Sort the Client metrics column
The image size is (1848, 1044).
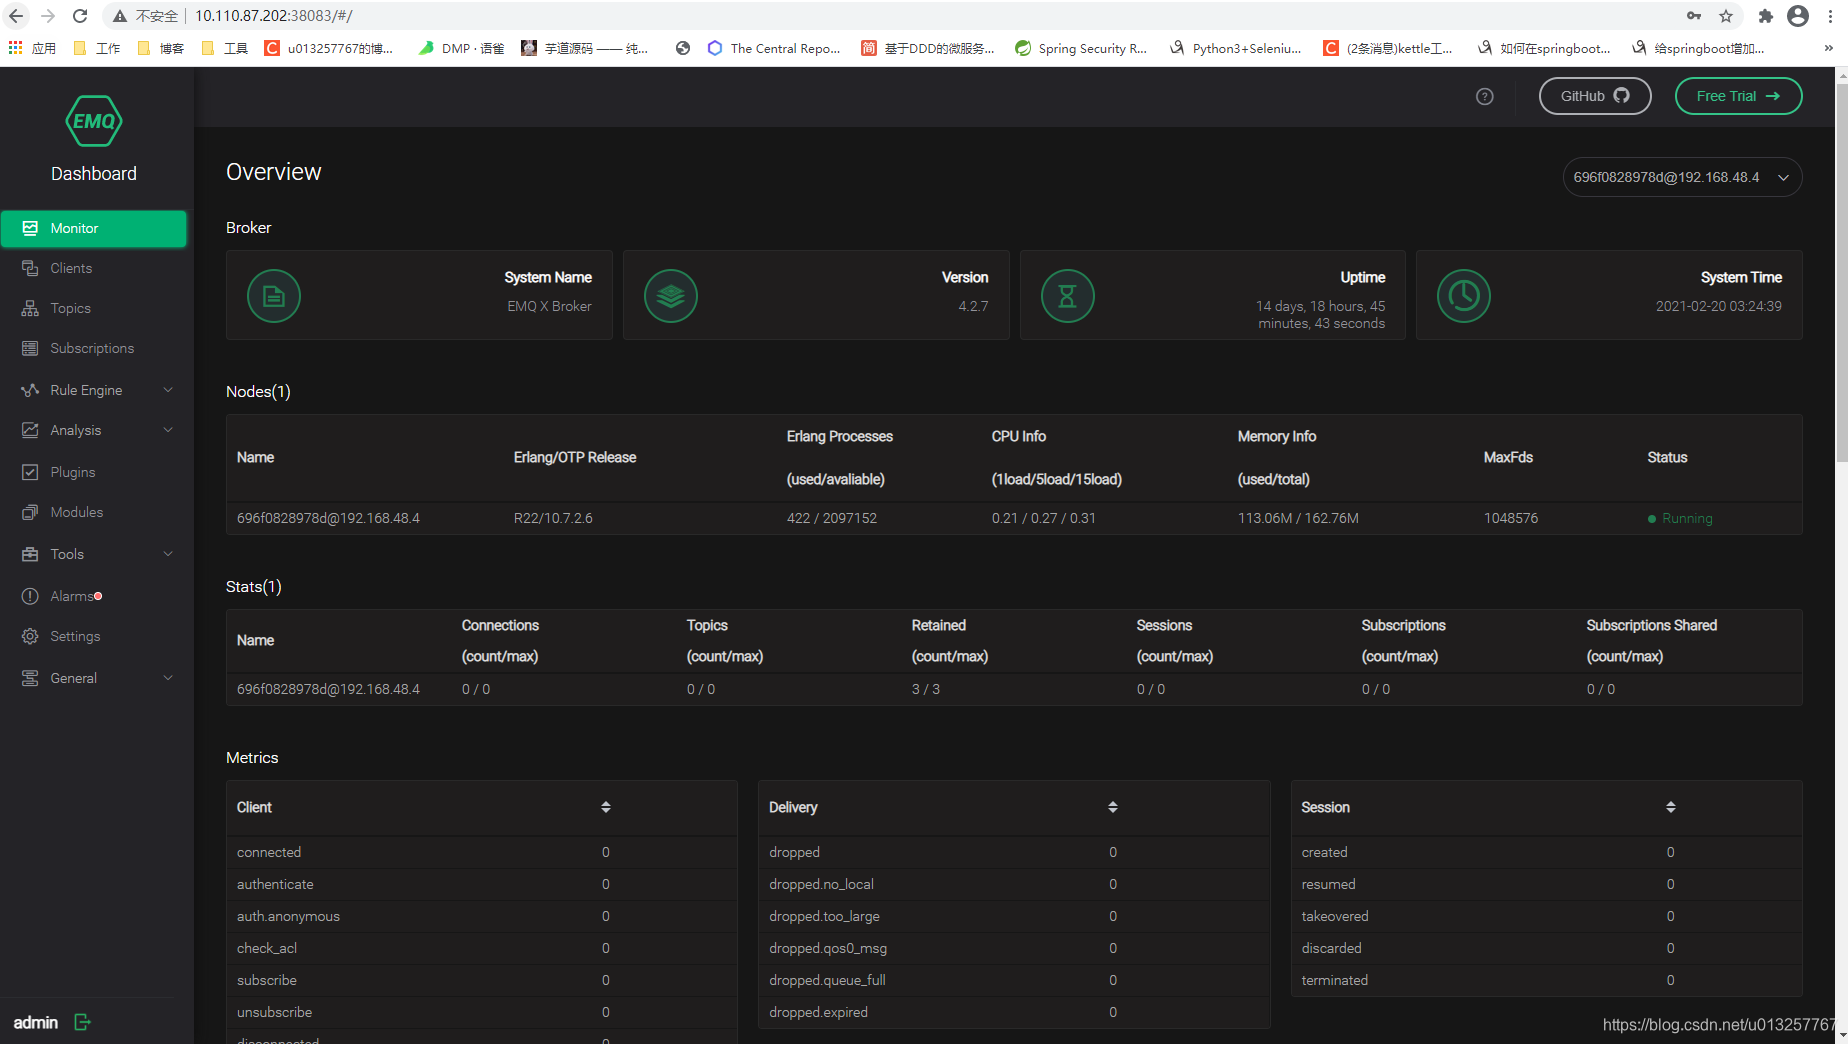[x=606, y=807]
